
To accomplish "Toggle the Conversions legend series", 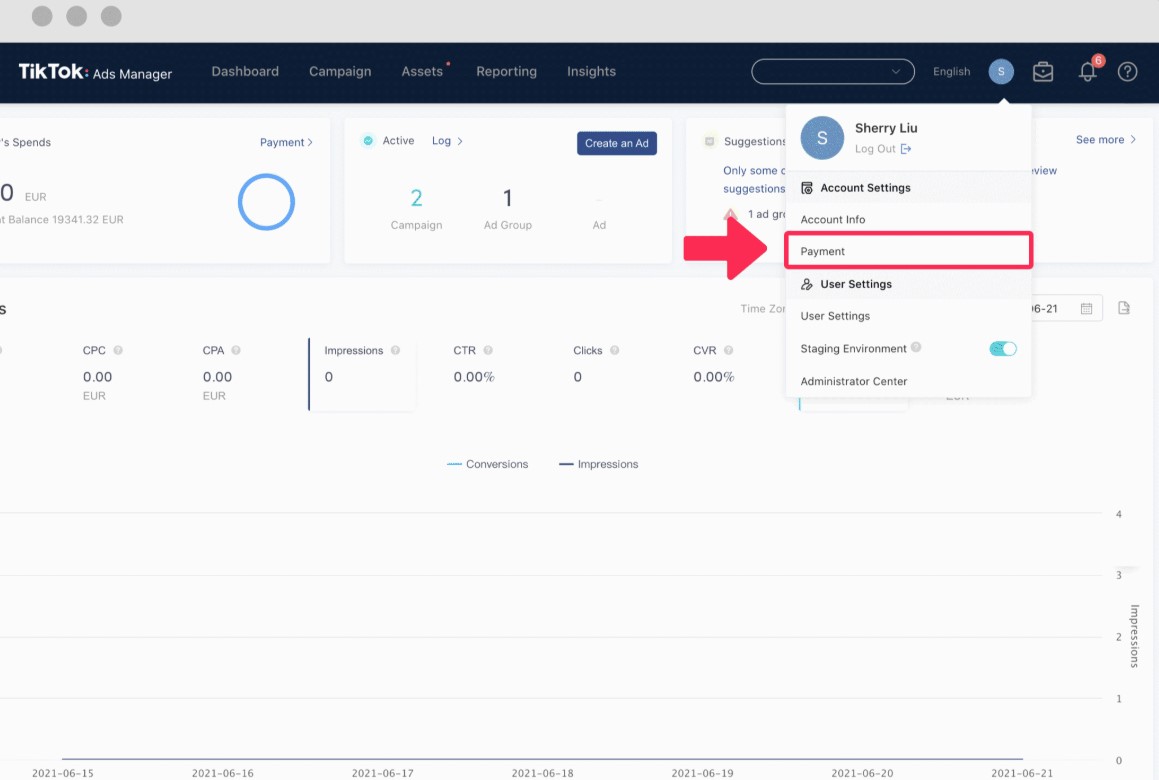I will (488, 464).
